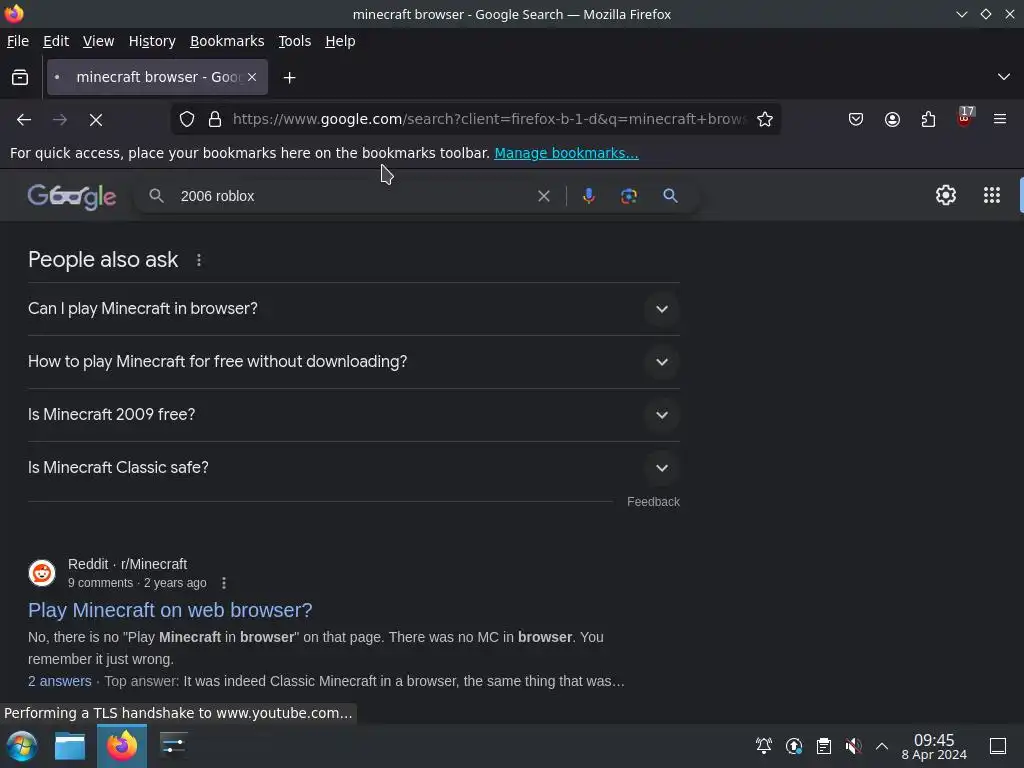
Task: Open a new tab
Action: point(289,78)
